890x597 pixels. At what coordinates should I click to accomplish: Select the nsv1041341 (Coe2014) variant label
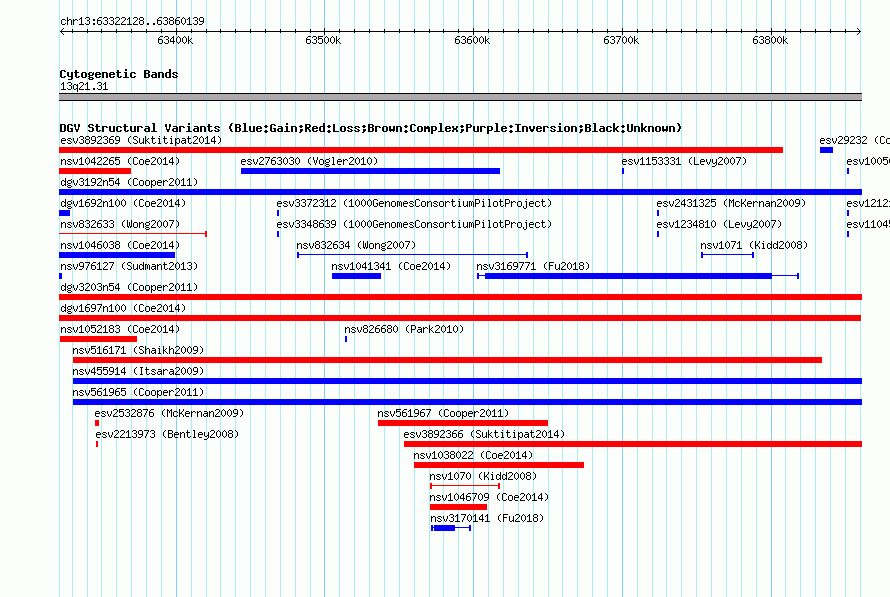(391, 266)
